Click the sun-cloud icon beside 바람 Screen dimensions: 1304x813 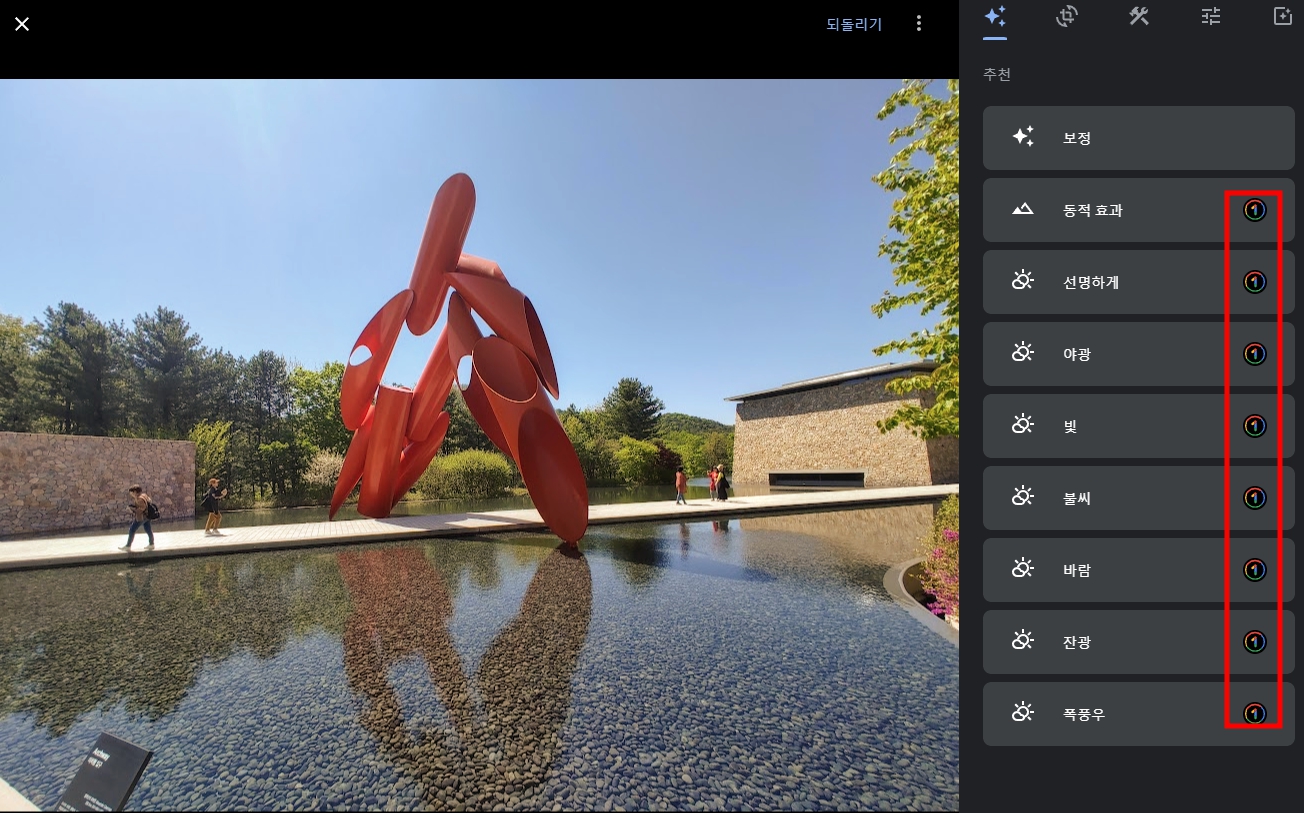(1022, 569)
